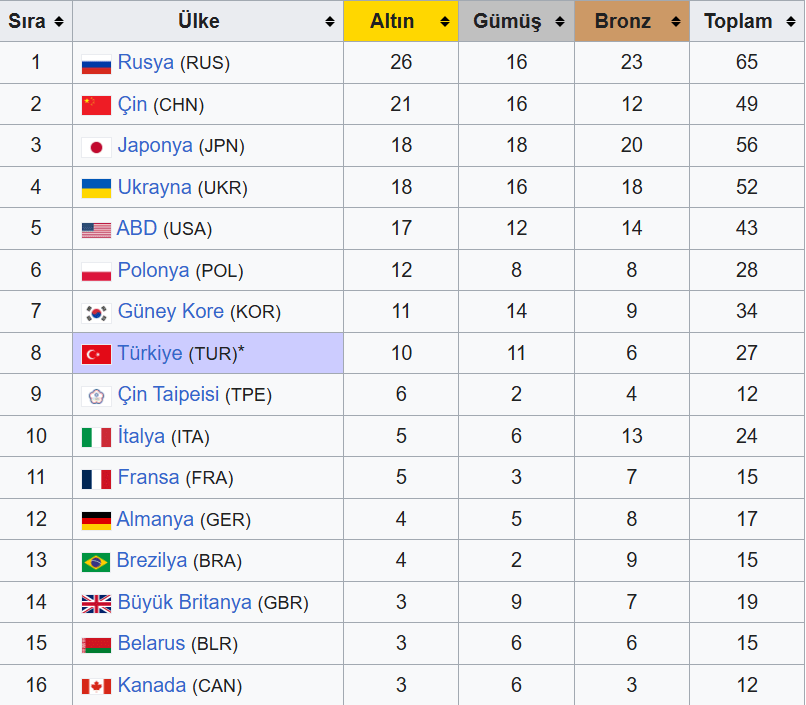
Task: Click the Italian flag icon
Action: click(96, 437)
